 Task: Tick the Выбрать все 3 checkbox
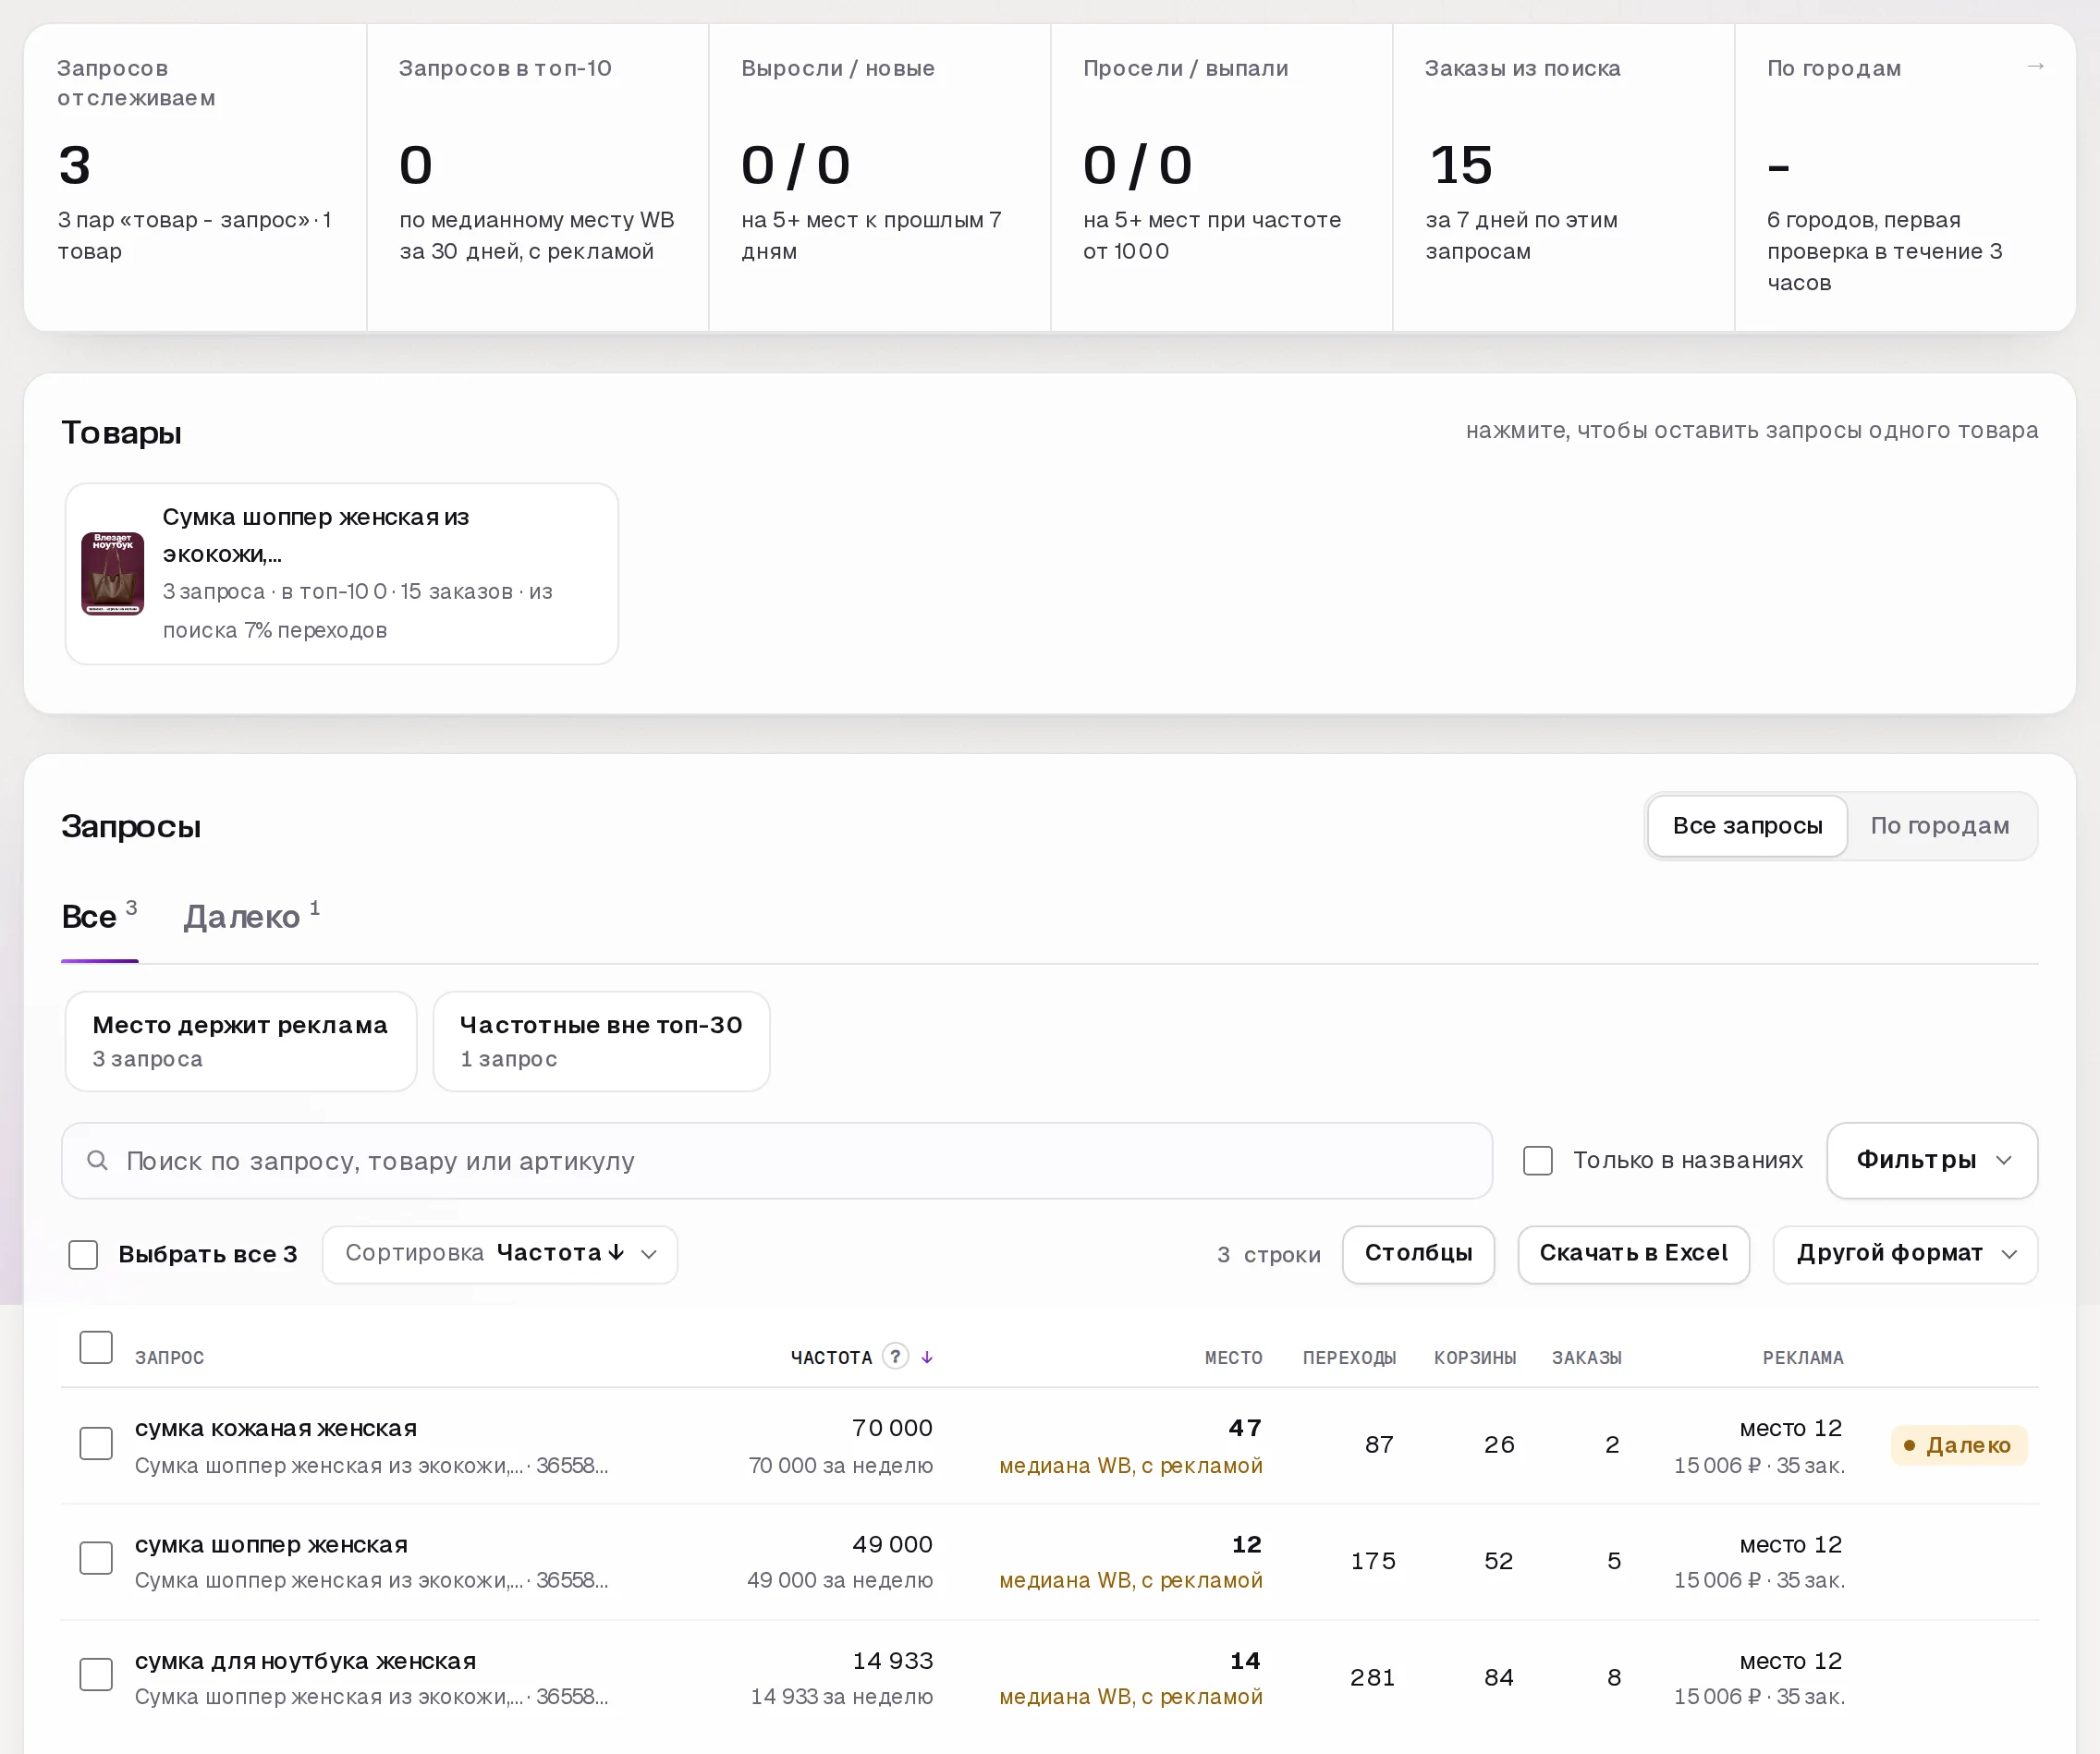tap(83, 1254)
